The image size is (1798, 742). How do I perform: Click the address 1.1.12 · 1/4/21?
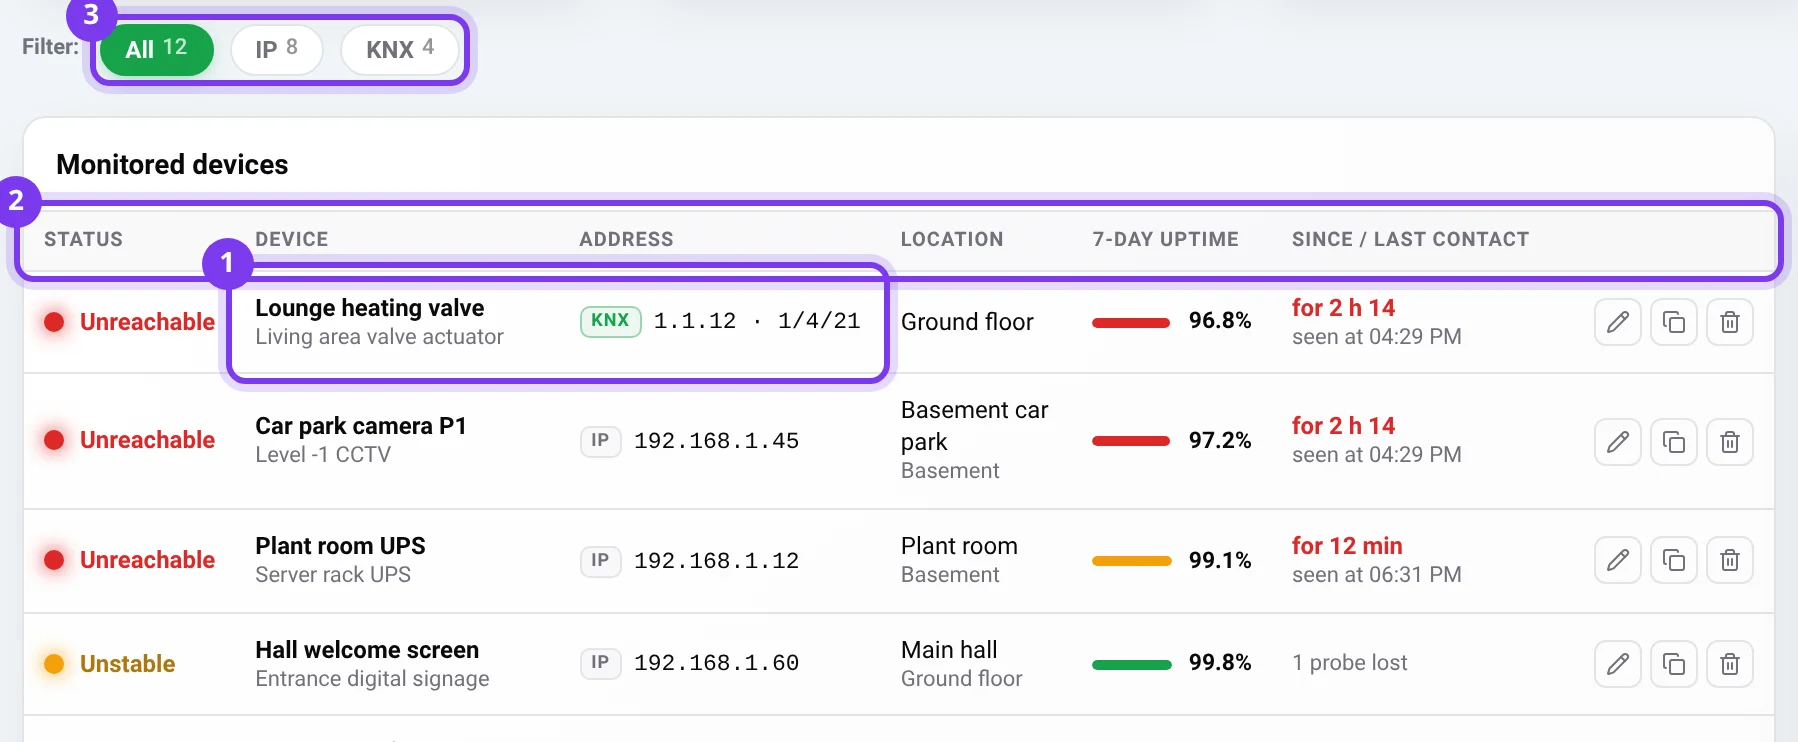pos(757,321)
